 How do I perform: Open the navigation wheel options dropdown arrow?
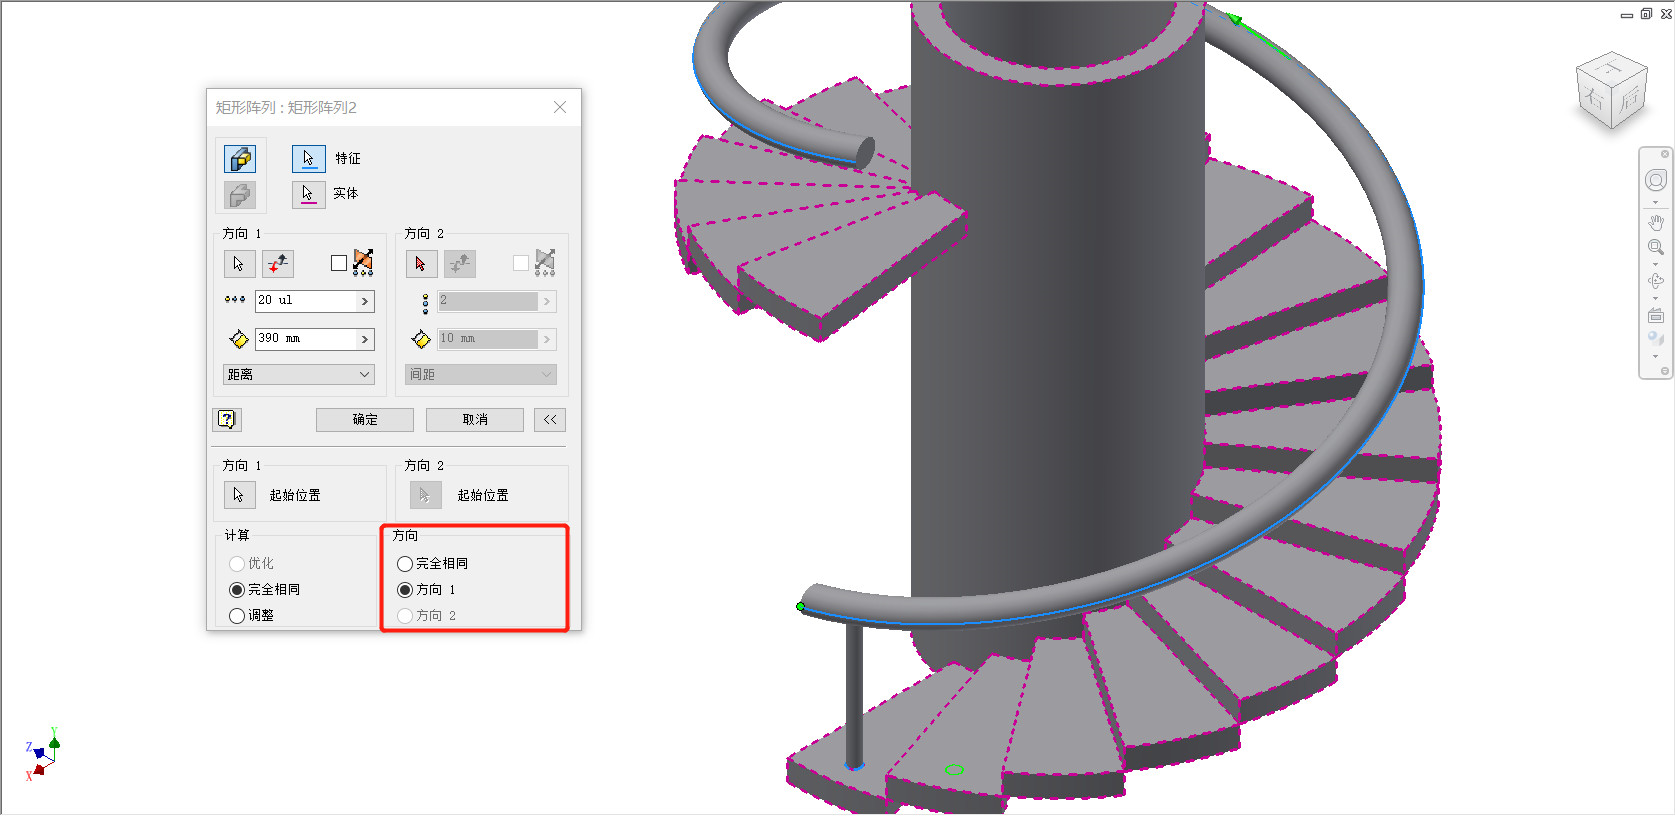(1656, 203)
